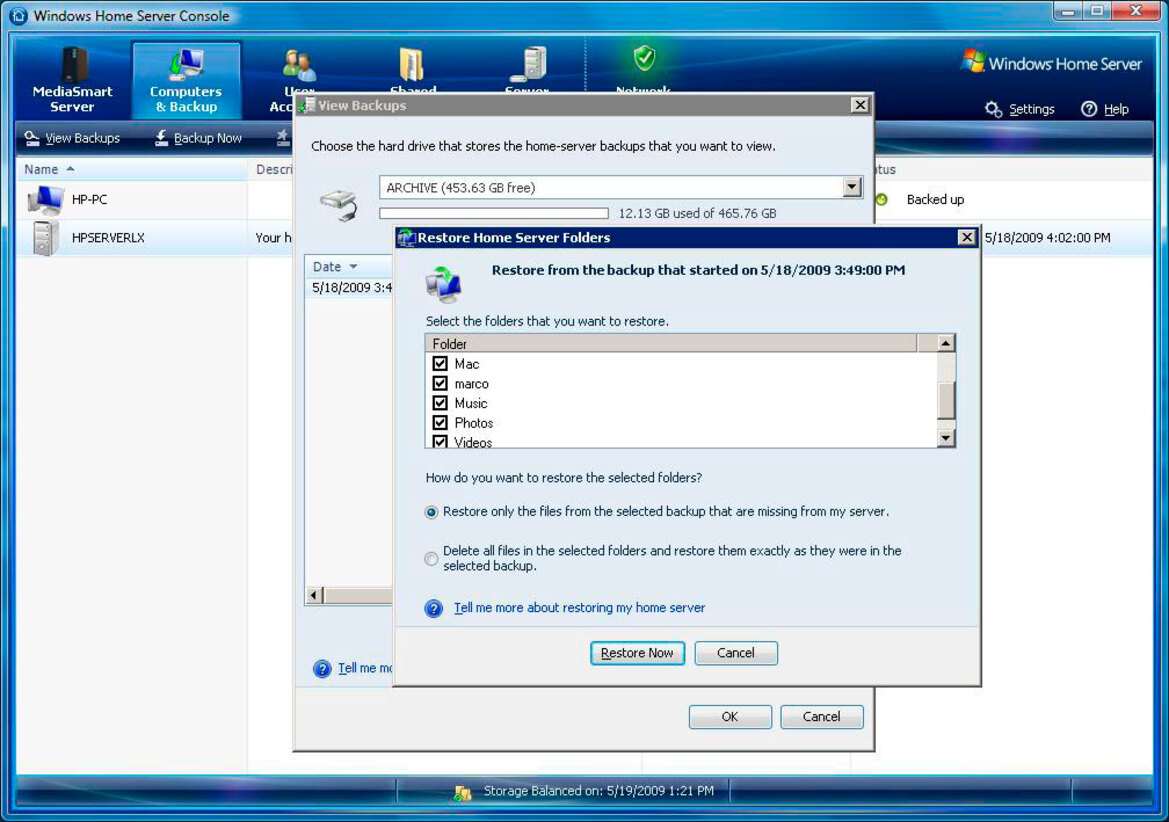Image resolution: width=1169 pixels, height=822 pixels.
Task: Sort the computer list by Name column
Action: pyautogui.click(x=132, y=169)
